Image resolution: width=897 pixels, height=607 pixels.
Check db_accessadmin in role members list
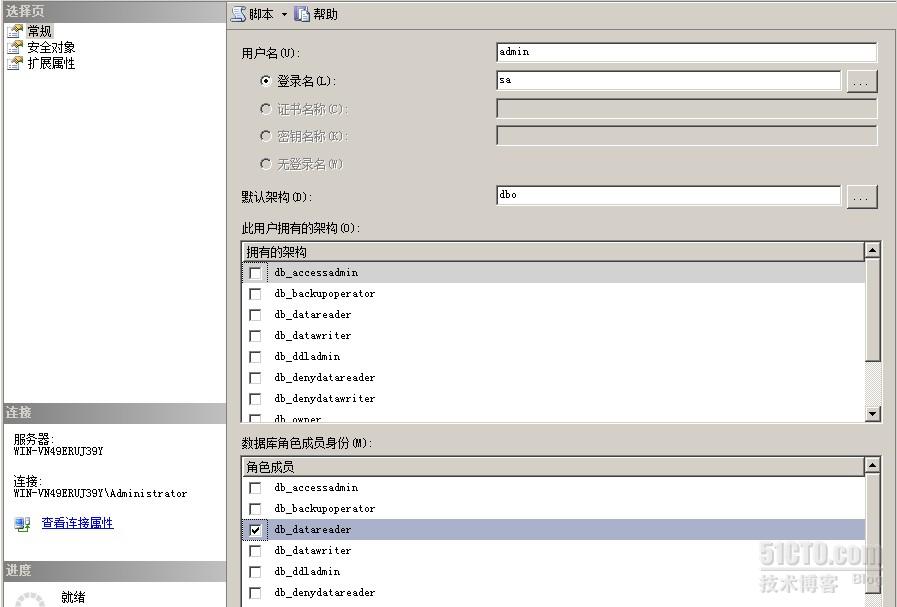255,488
